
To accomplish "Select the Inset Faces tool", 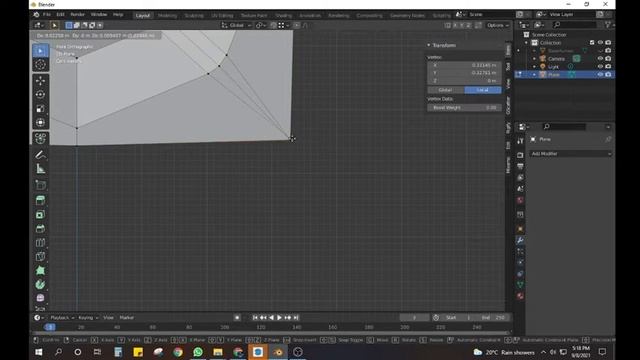I will (40, 215).
